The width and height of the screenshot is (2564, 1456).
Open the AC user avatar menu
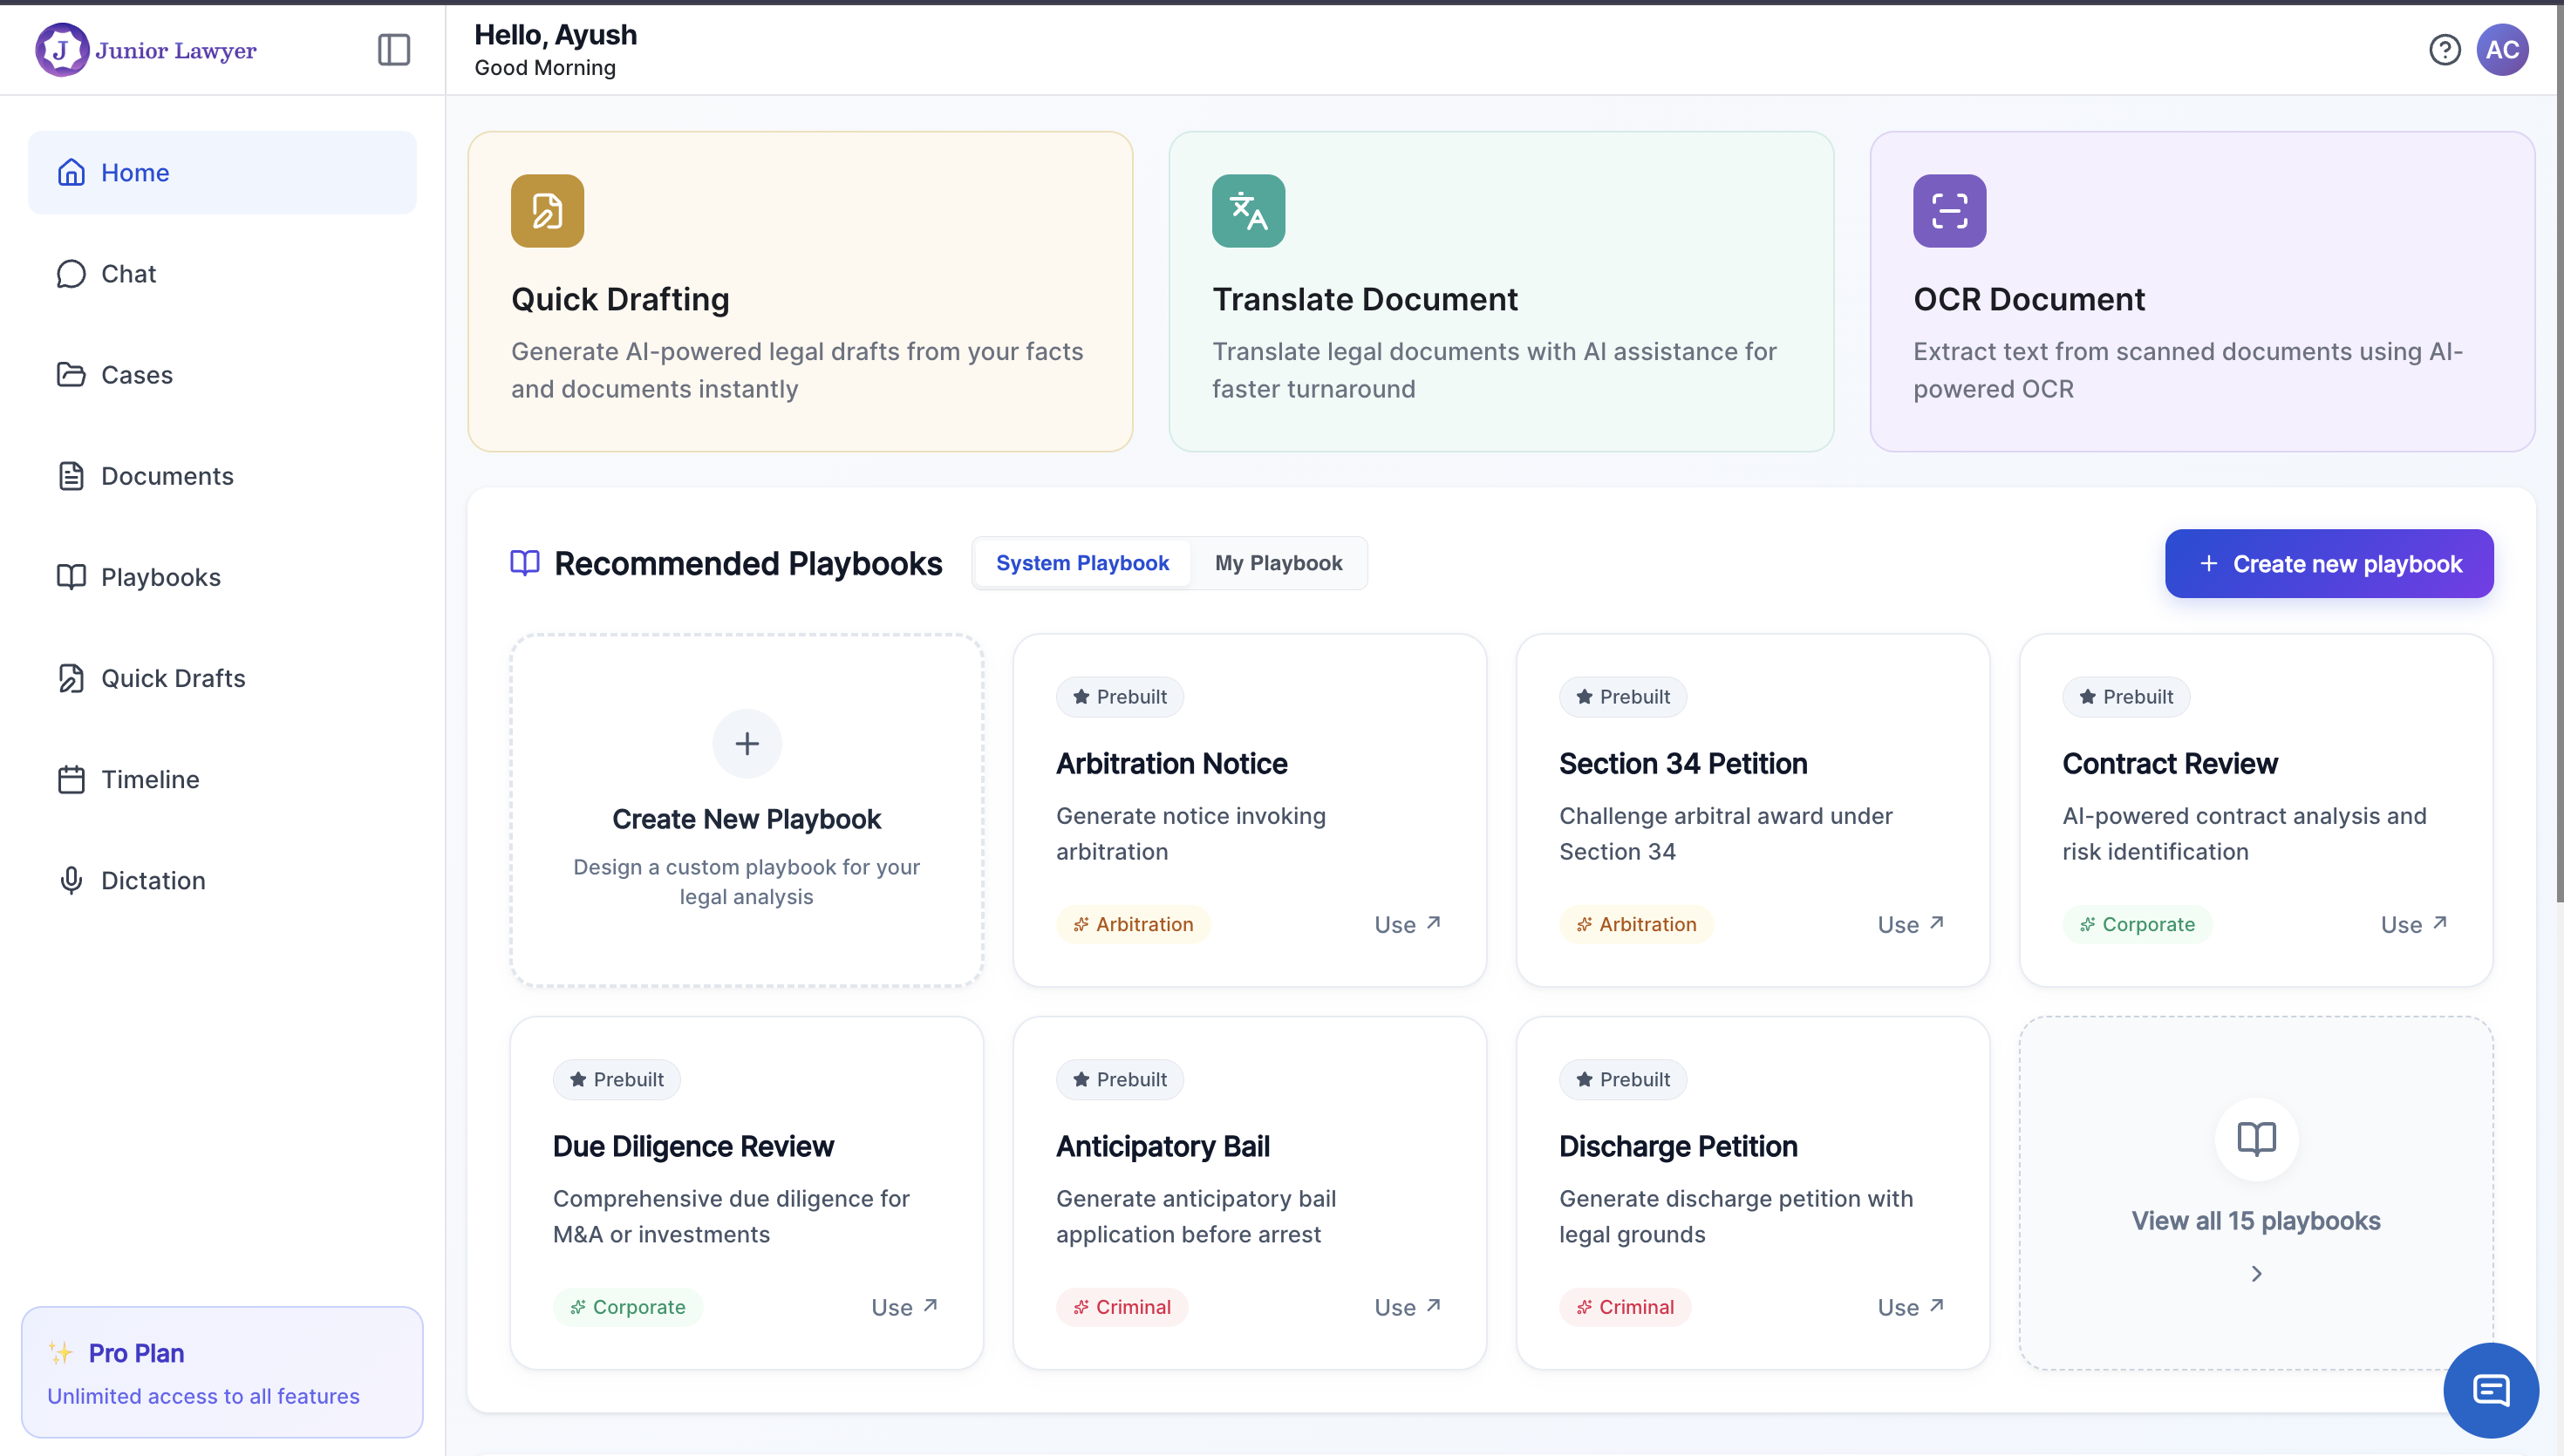click(x=2502, y=50)
